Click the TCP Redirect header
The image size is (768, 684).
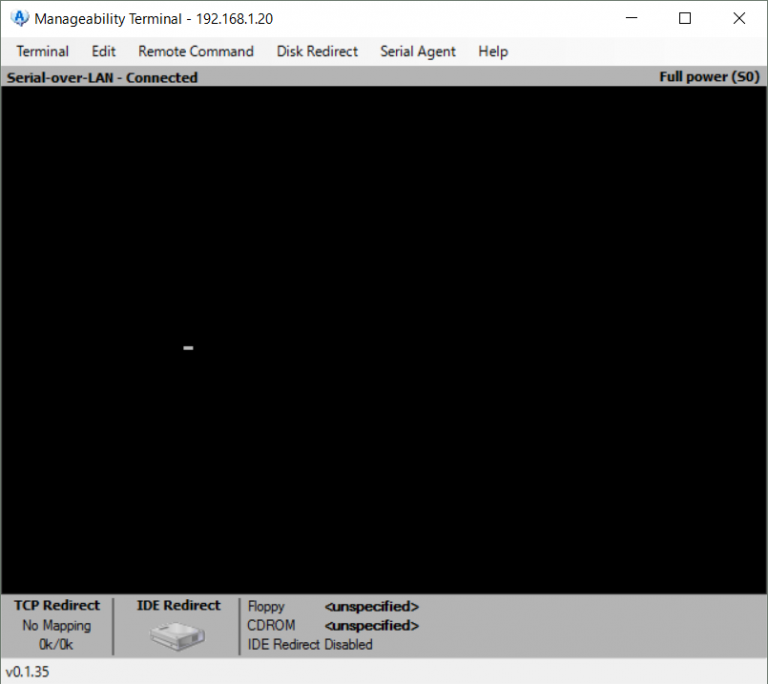pyautogui.click(x=57, y=605)
